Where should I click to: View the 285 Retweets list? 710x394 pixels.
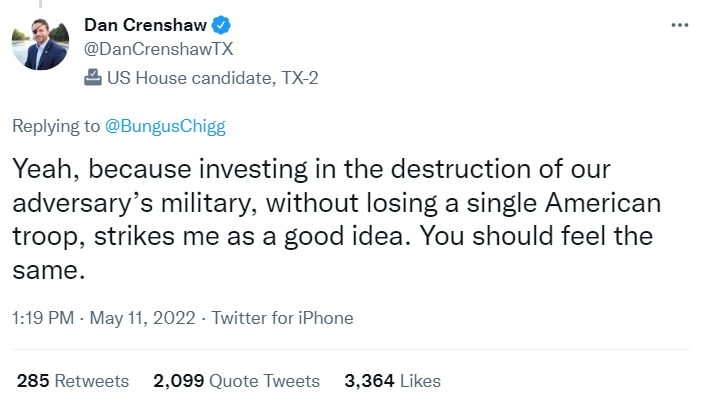[x=73, y=381]
